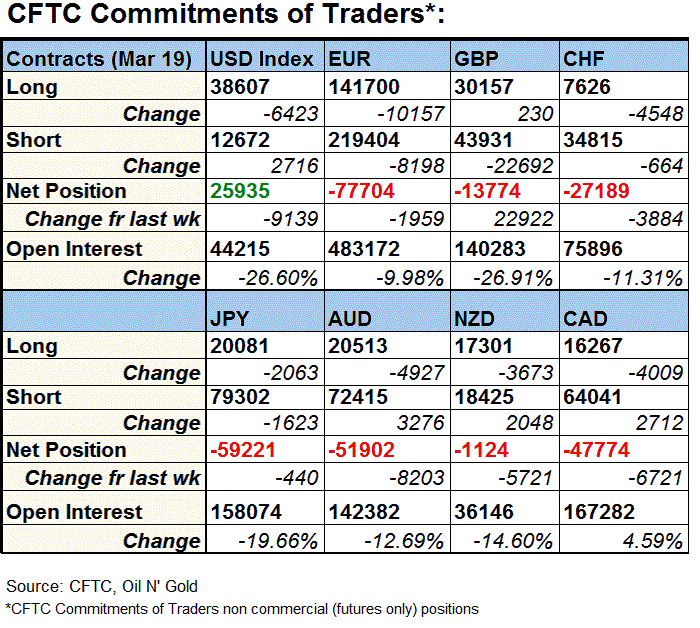The image size is (700, 628).
Task: Click the USD Index column header
Action: click(x=262, y=59)
